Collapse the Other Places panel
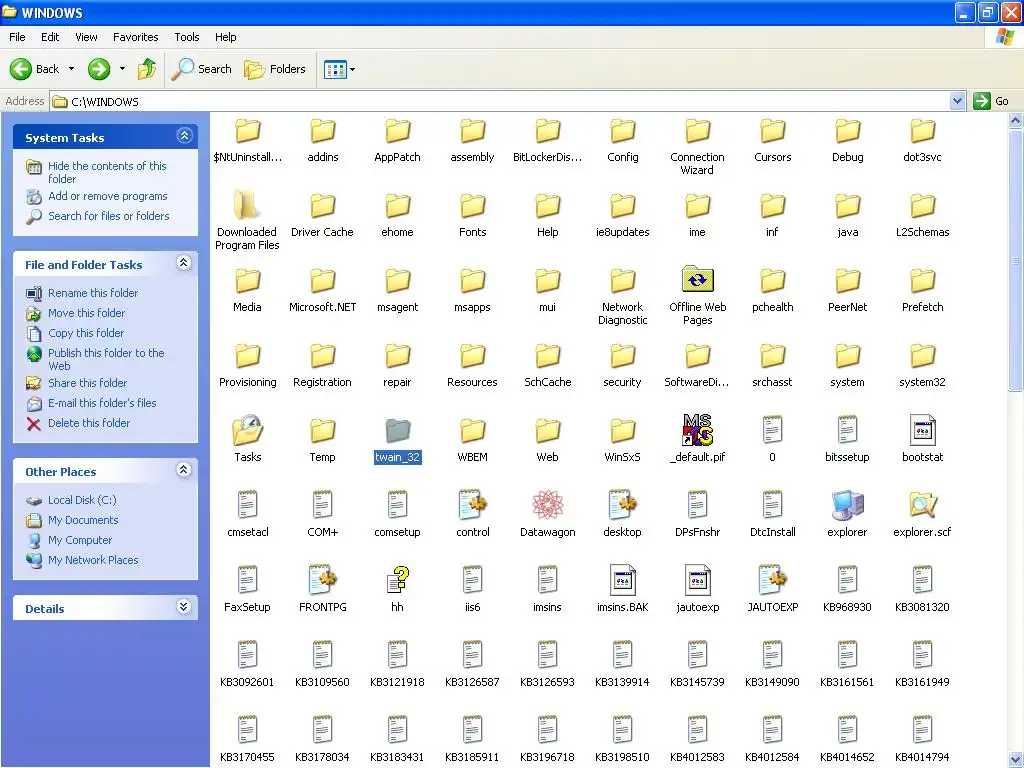 [184, 470]
